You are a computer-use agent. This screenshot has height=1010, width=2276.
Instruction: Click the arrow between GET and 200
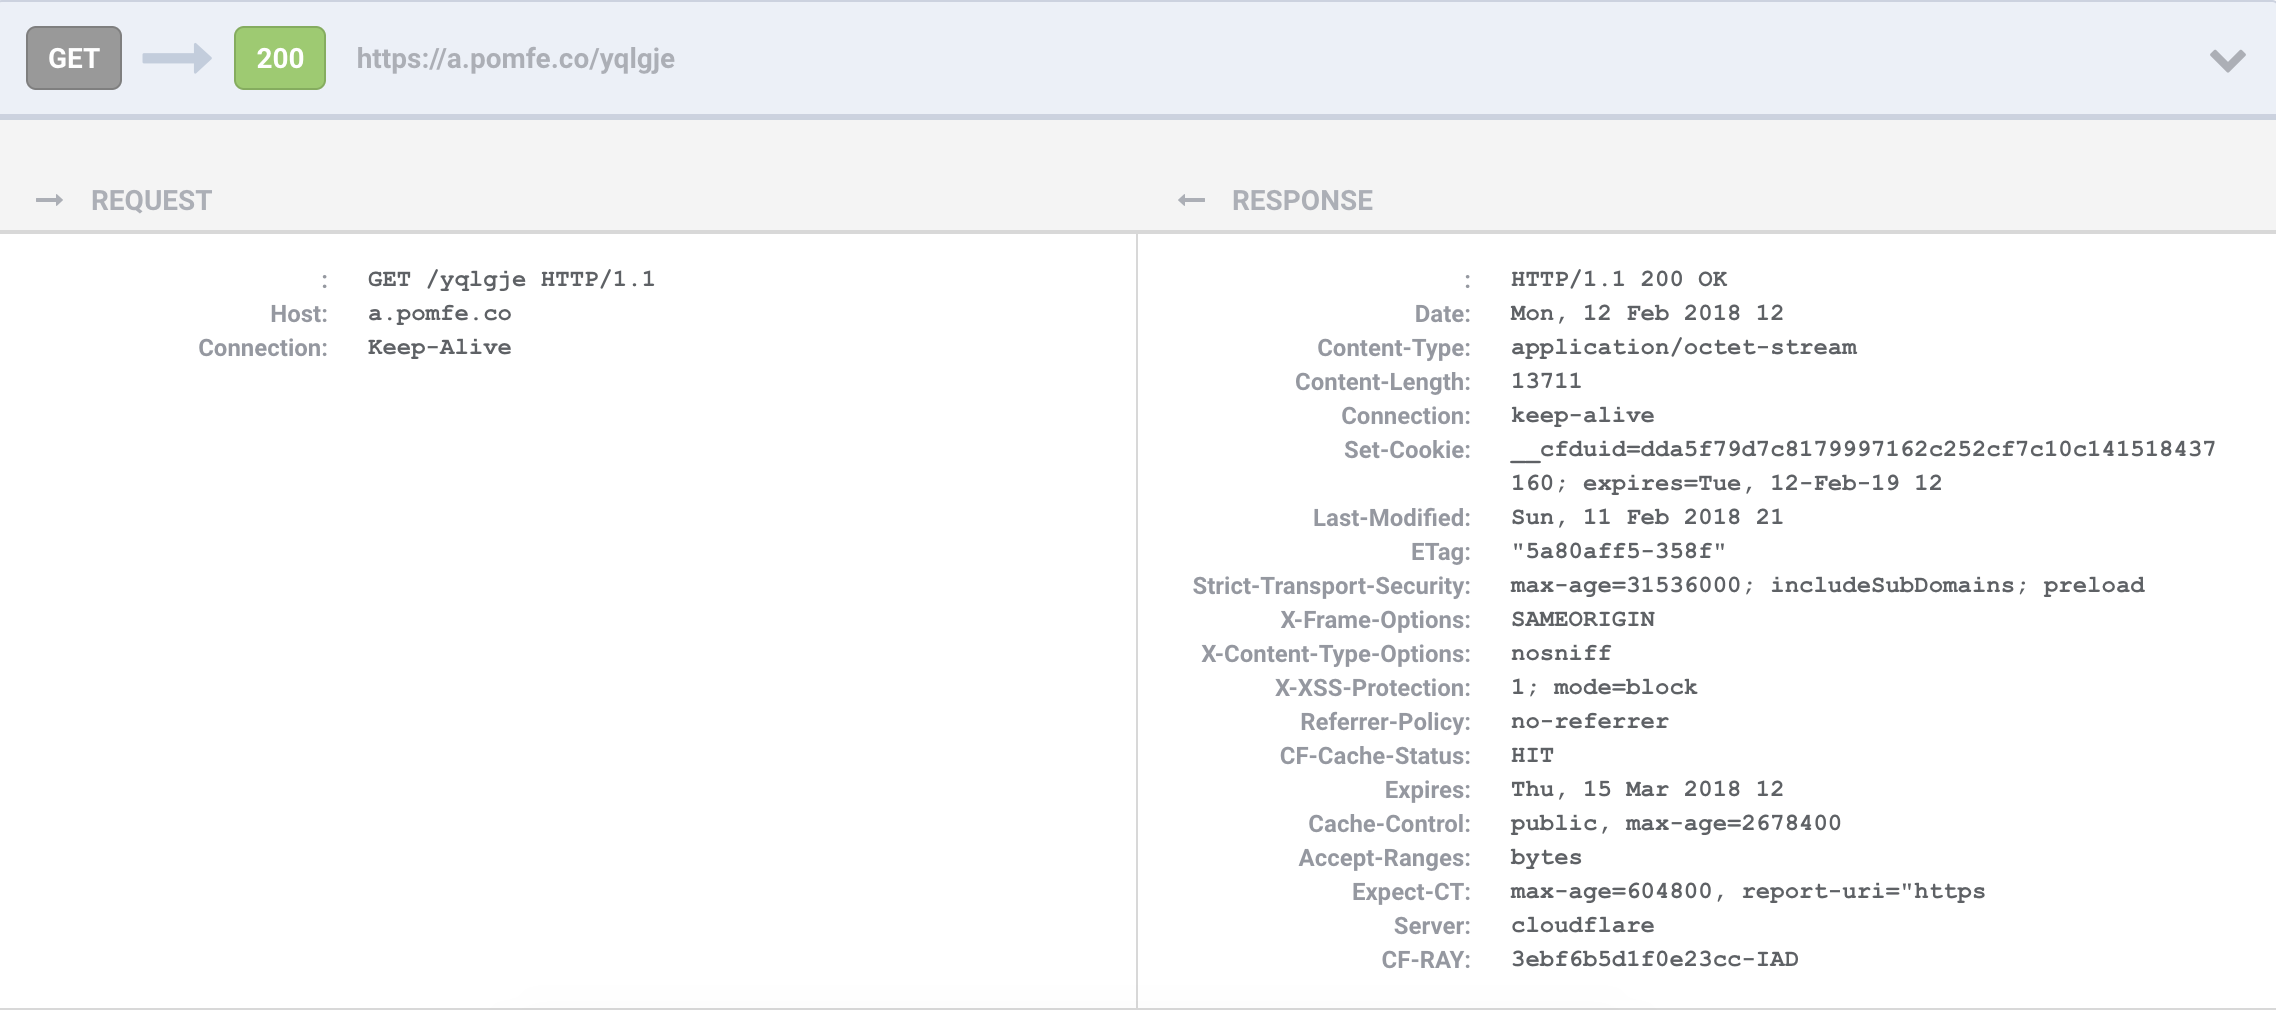point(177,58)
